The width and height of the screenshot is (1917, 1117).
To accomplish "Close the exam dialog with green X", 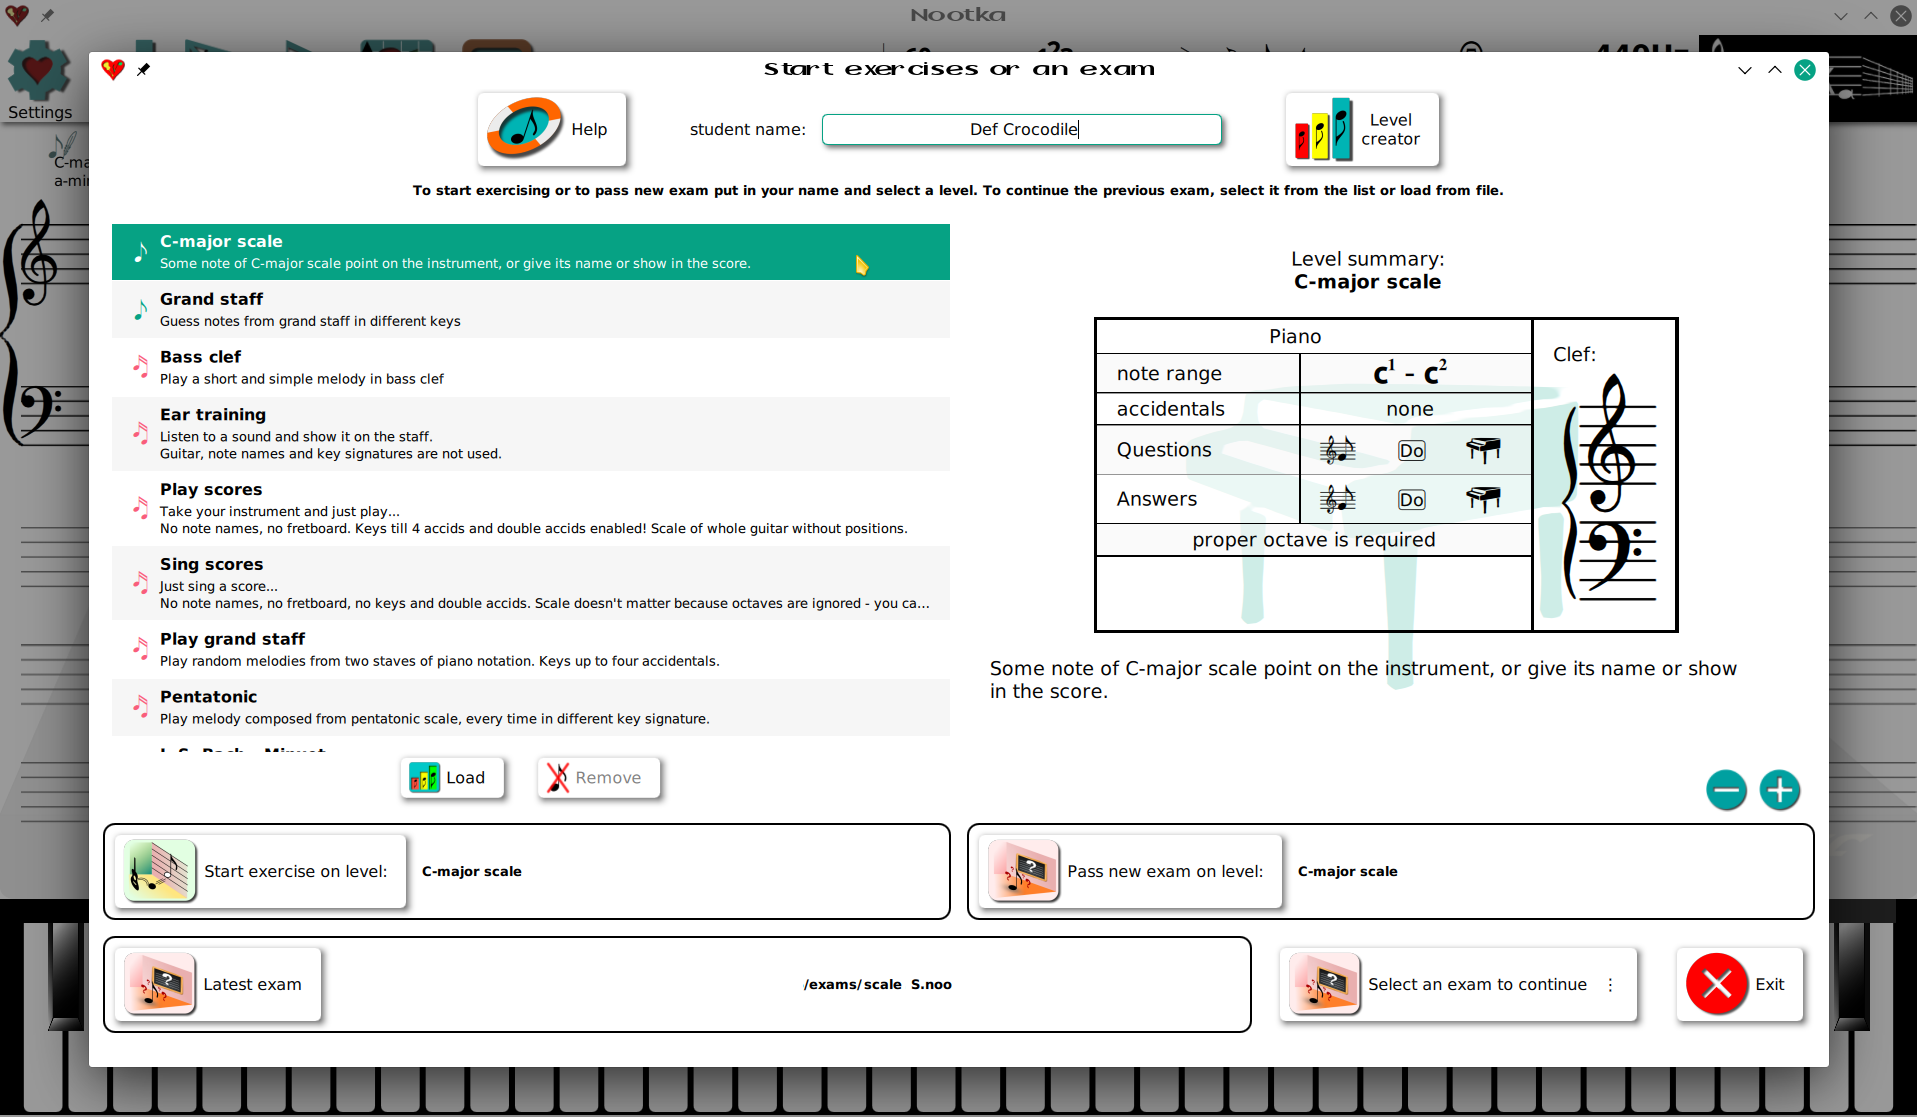I will click(x=1805, y=70).
